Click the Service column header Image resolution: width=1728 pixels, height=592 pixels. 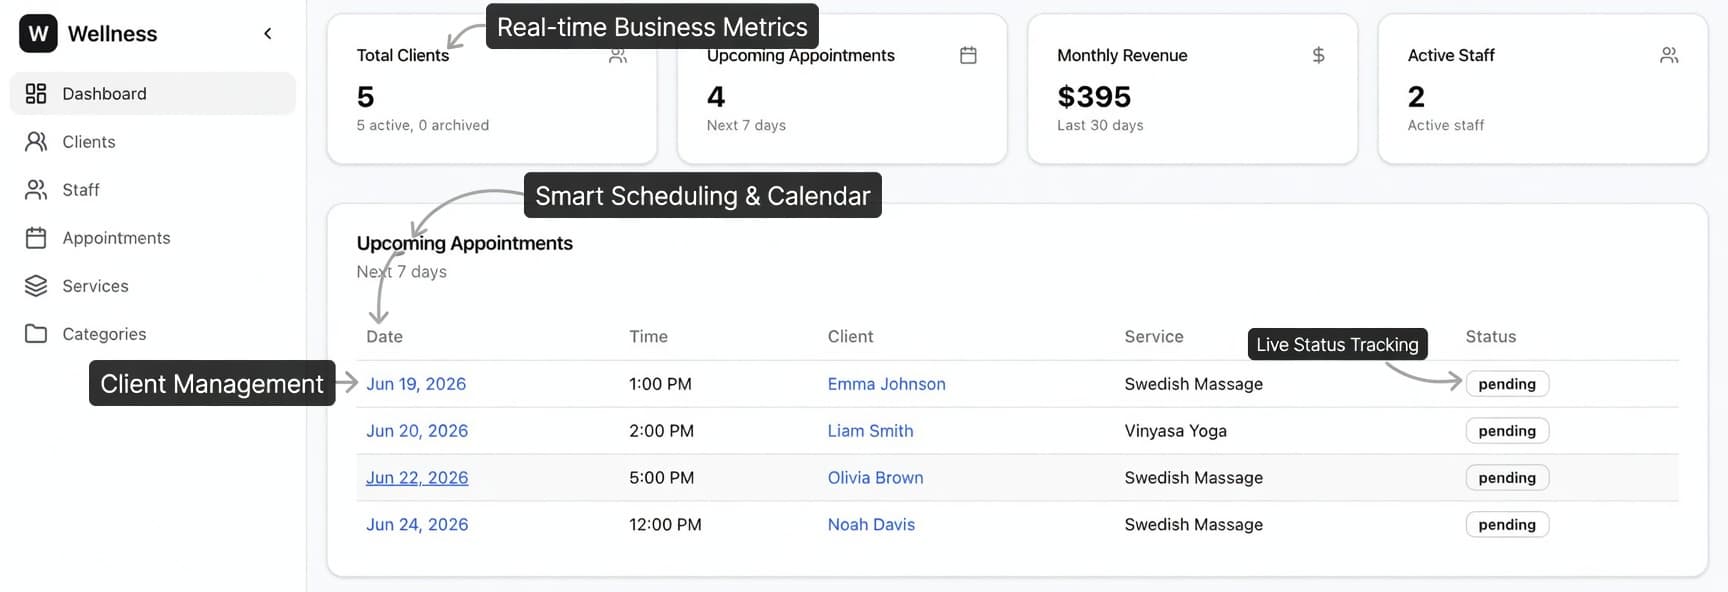1154,337
